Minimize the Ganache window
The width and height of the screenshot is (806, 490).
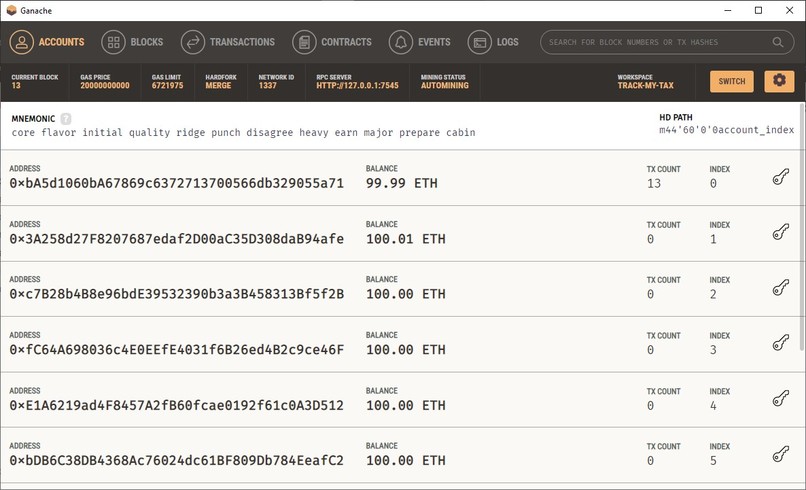pos(727,10)
